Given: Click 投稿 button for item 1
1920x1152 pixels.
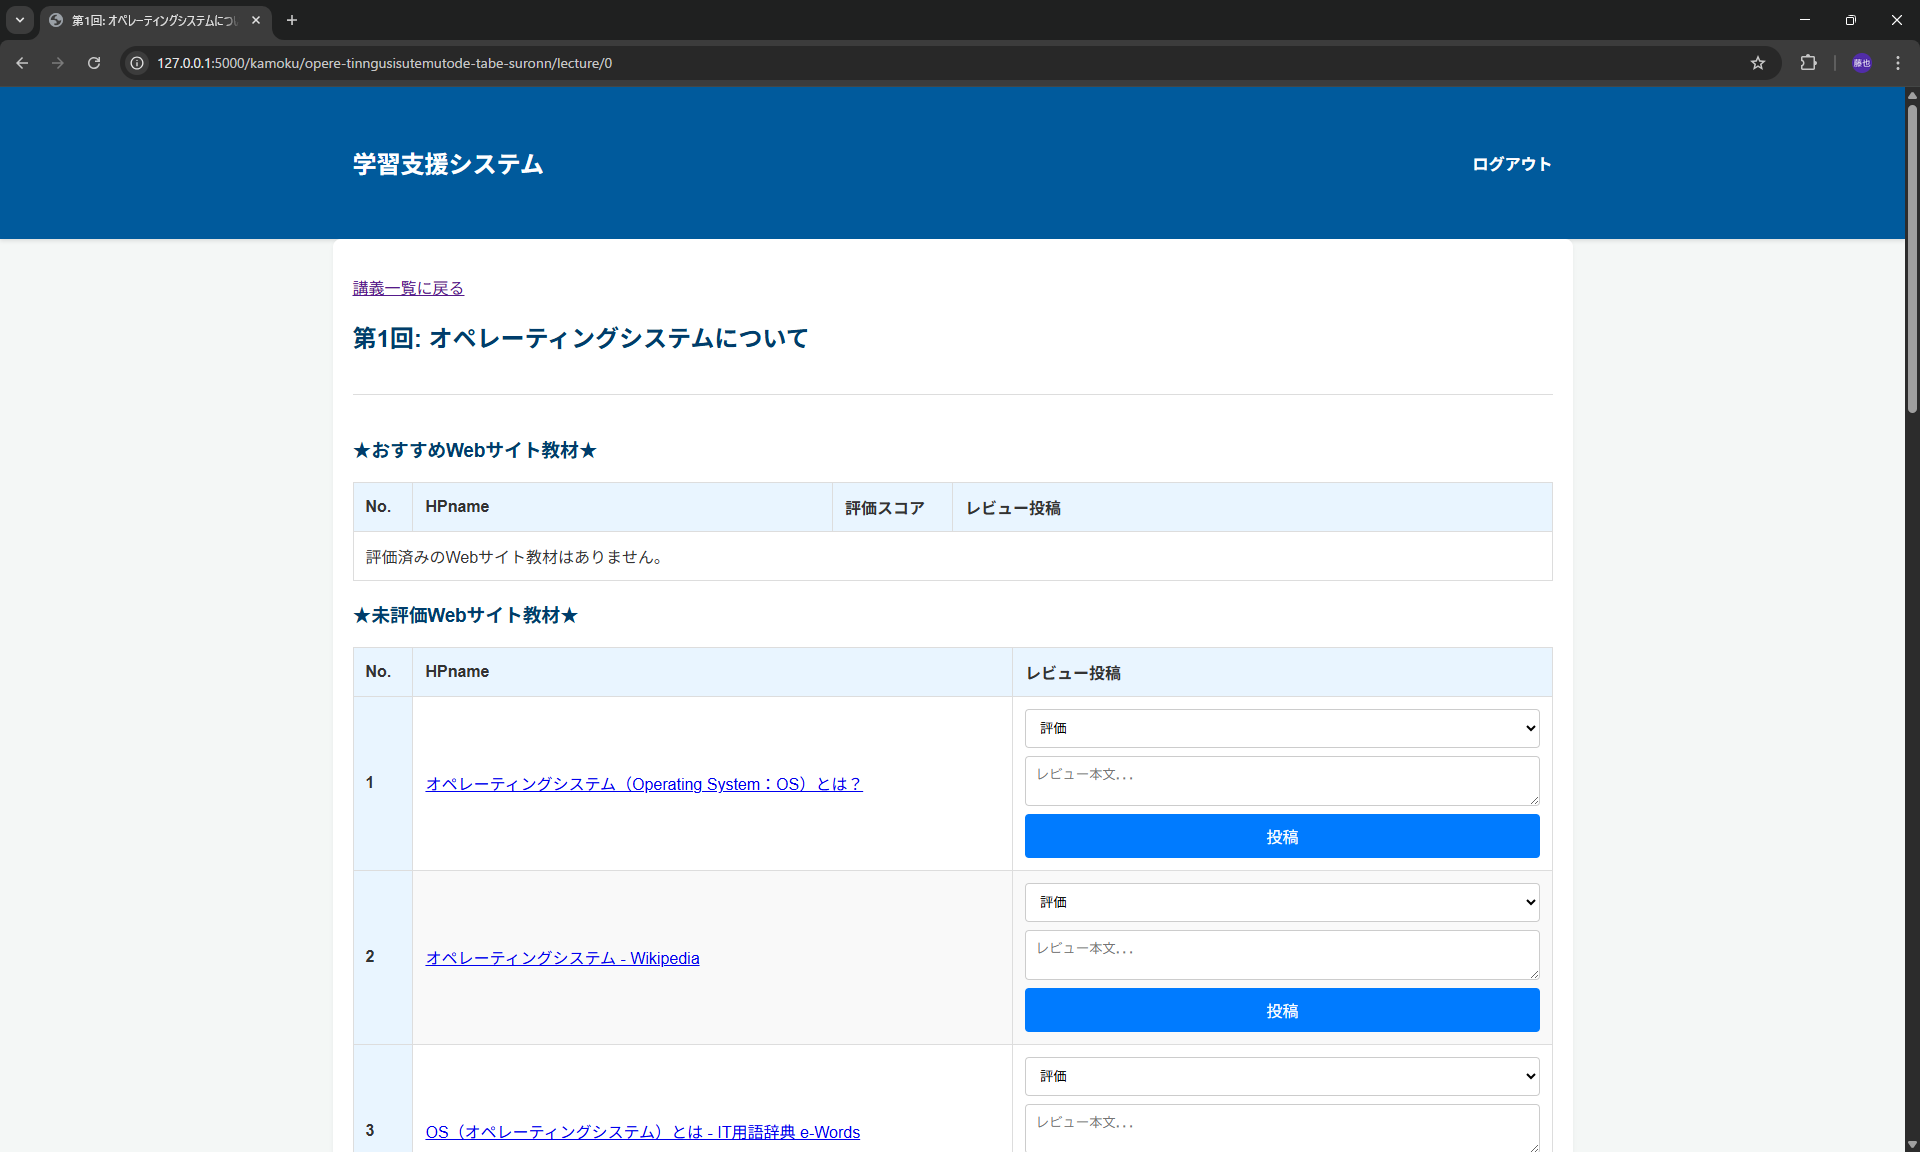Looking at the screenshot, I should 1281,836.
